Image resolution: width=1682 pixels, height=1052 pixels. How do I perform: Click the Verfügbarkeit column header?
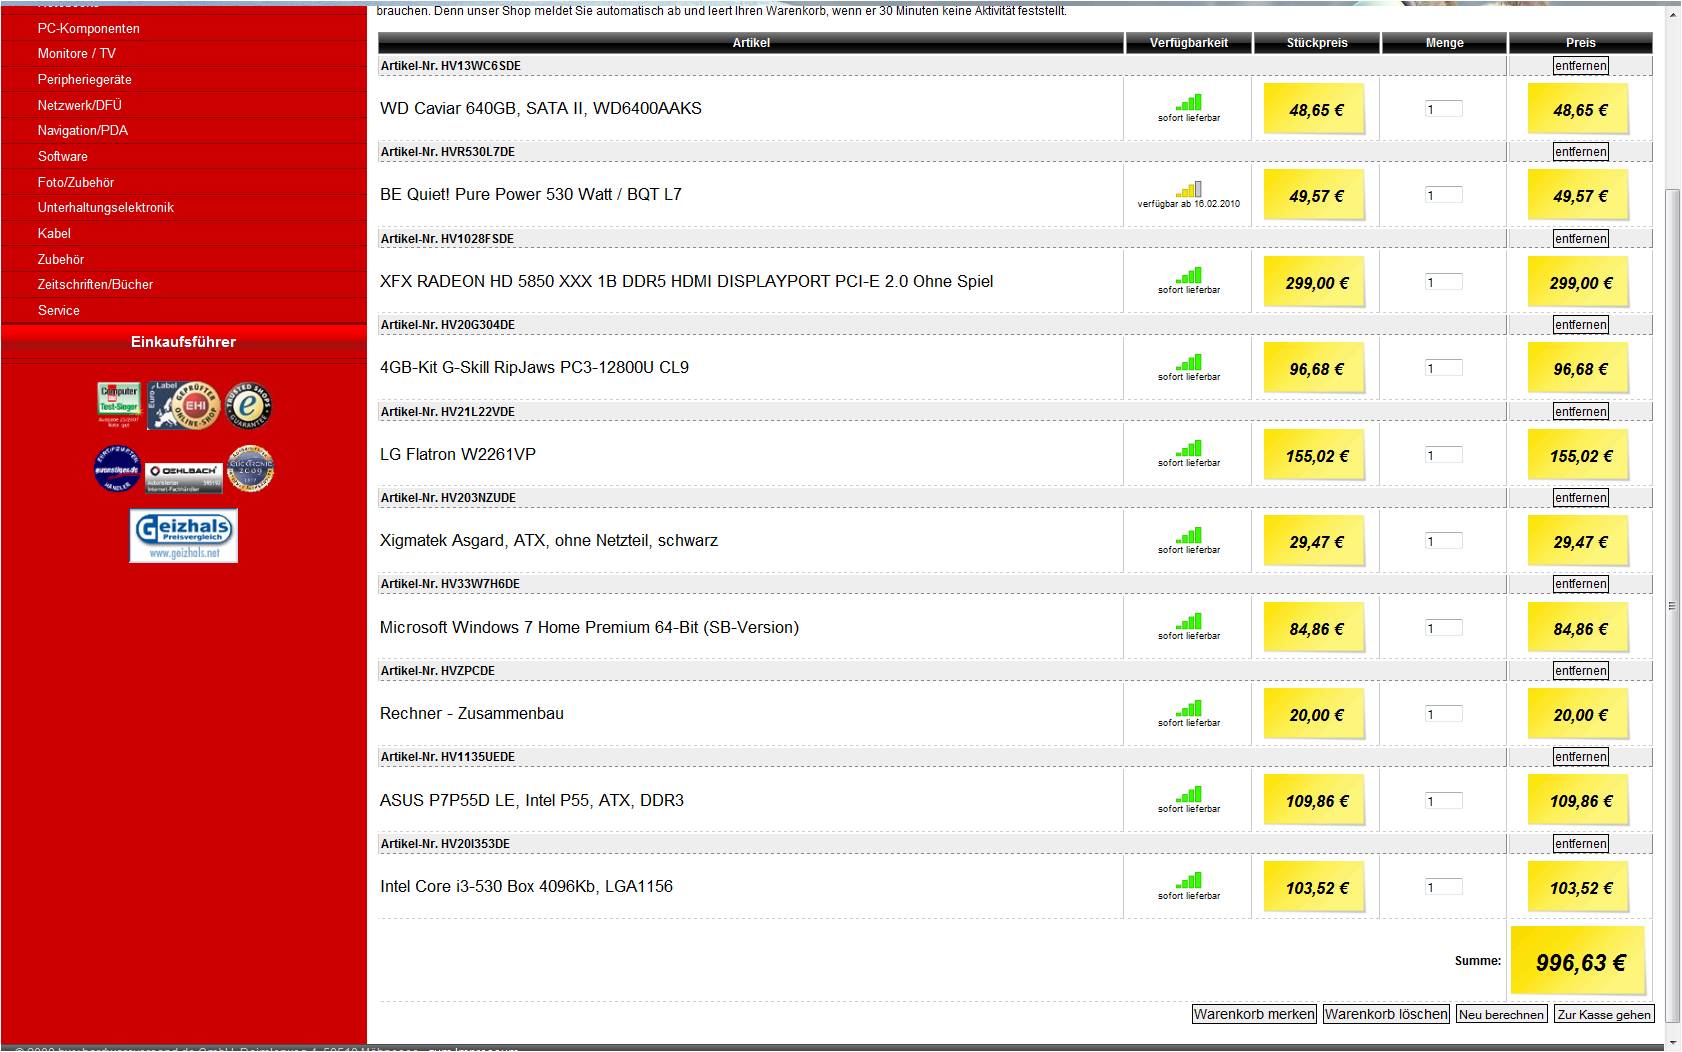(x=1189, y=43)
